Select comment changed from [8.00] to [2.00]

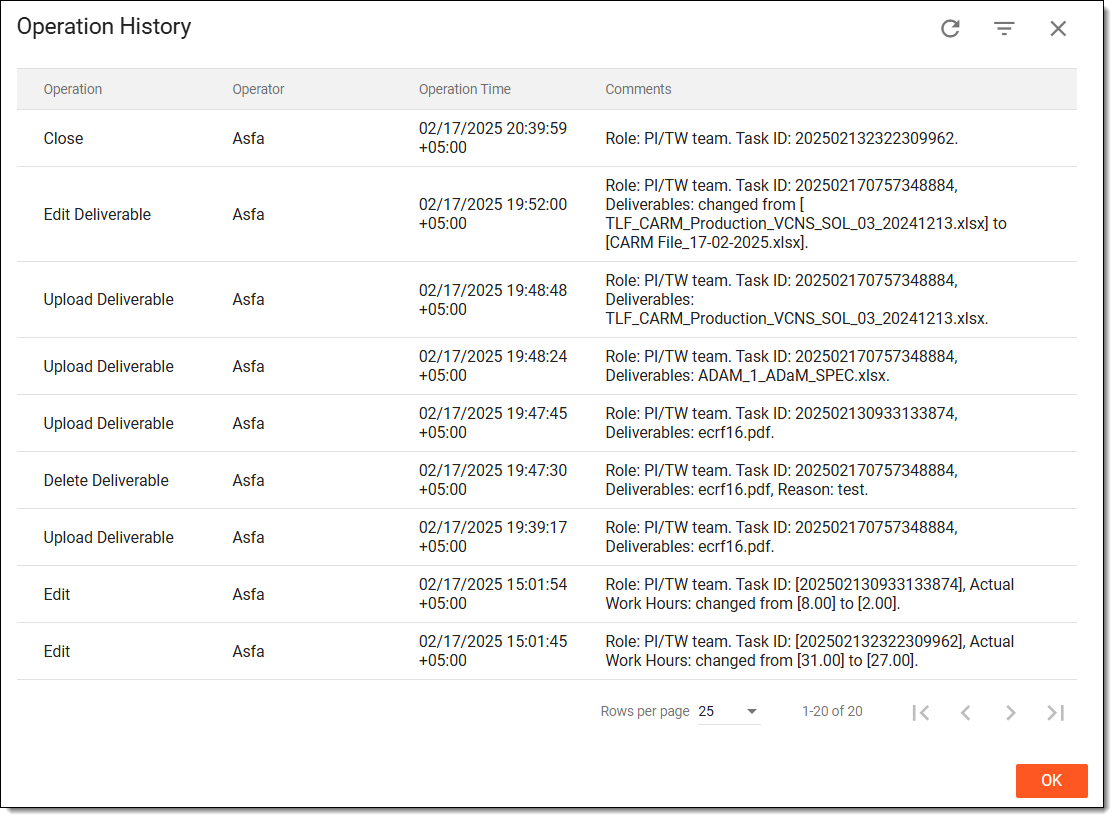(809, 594)
